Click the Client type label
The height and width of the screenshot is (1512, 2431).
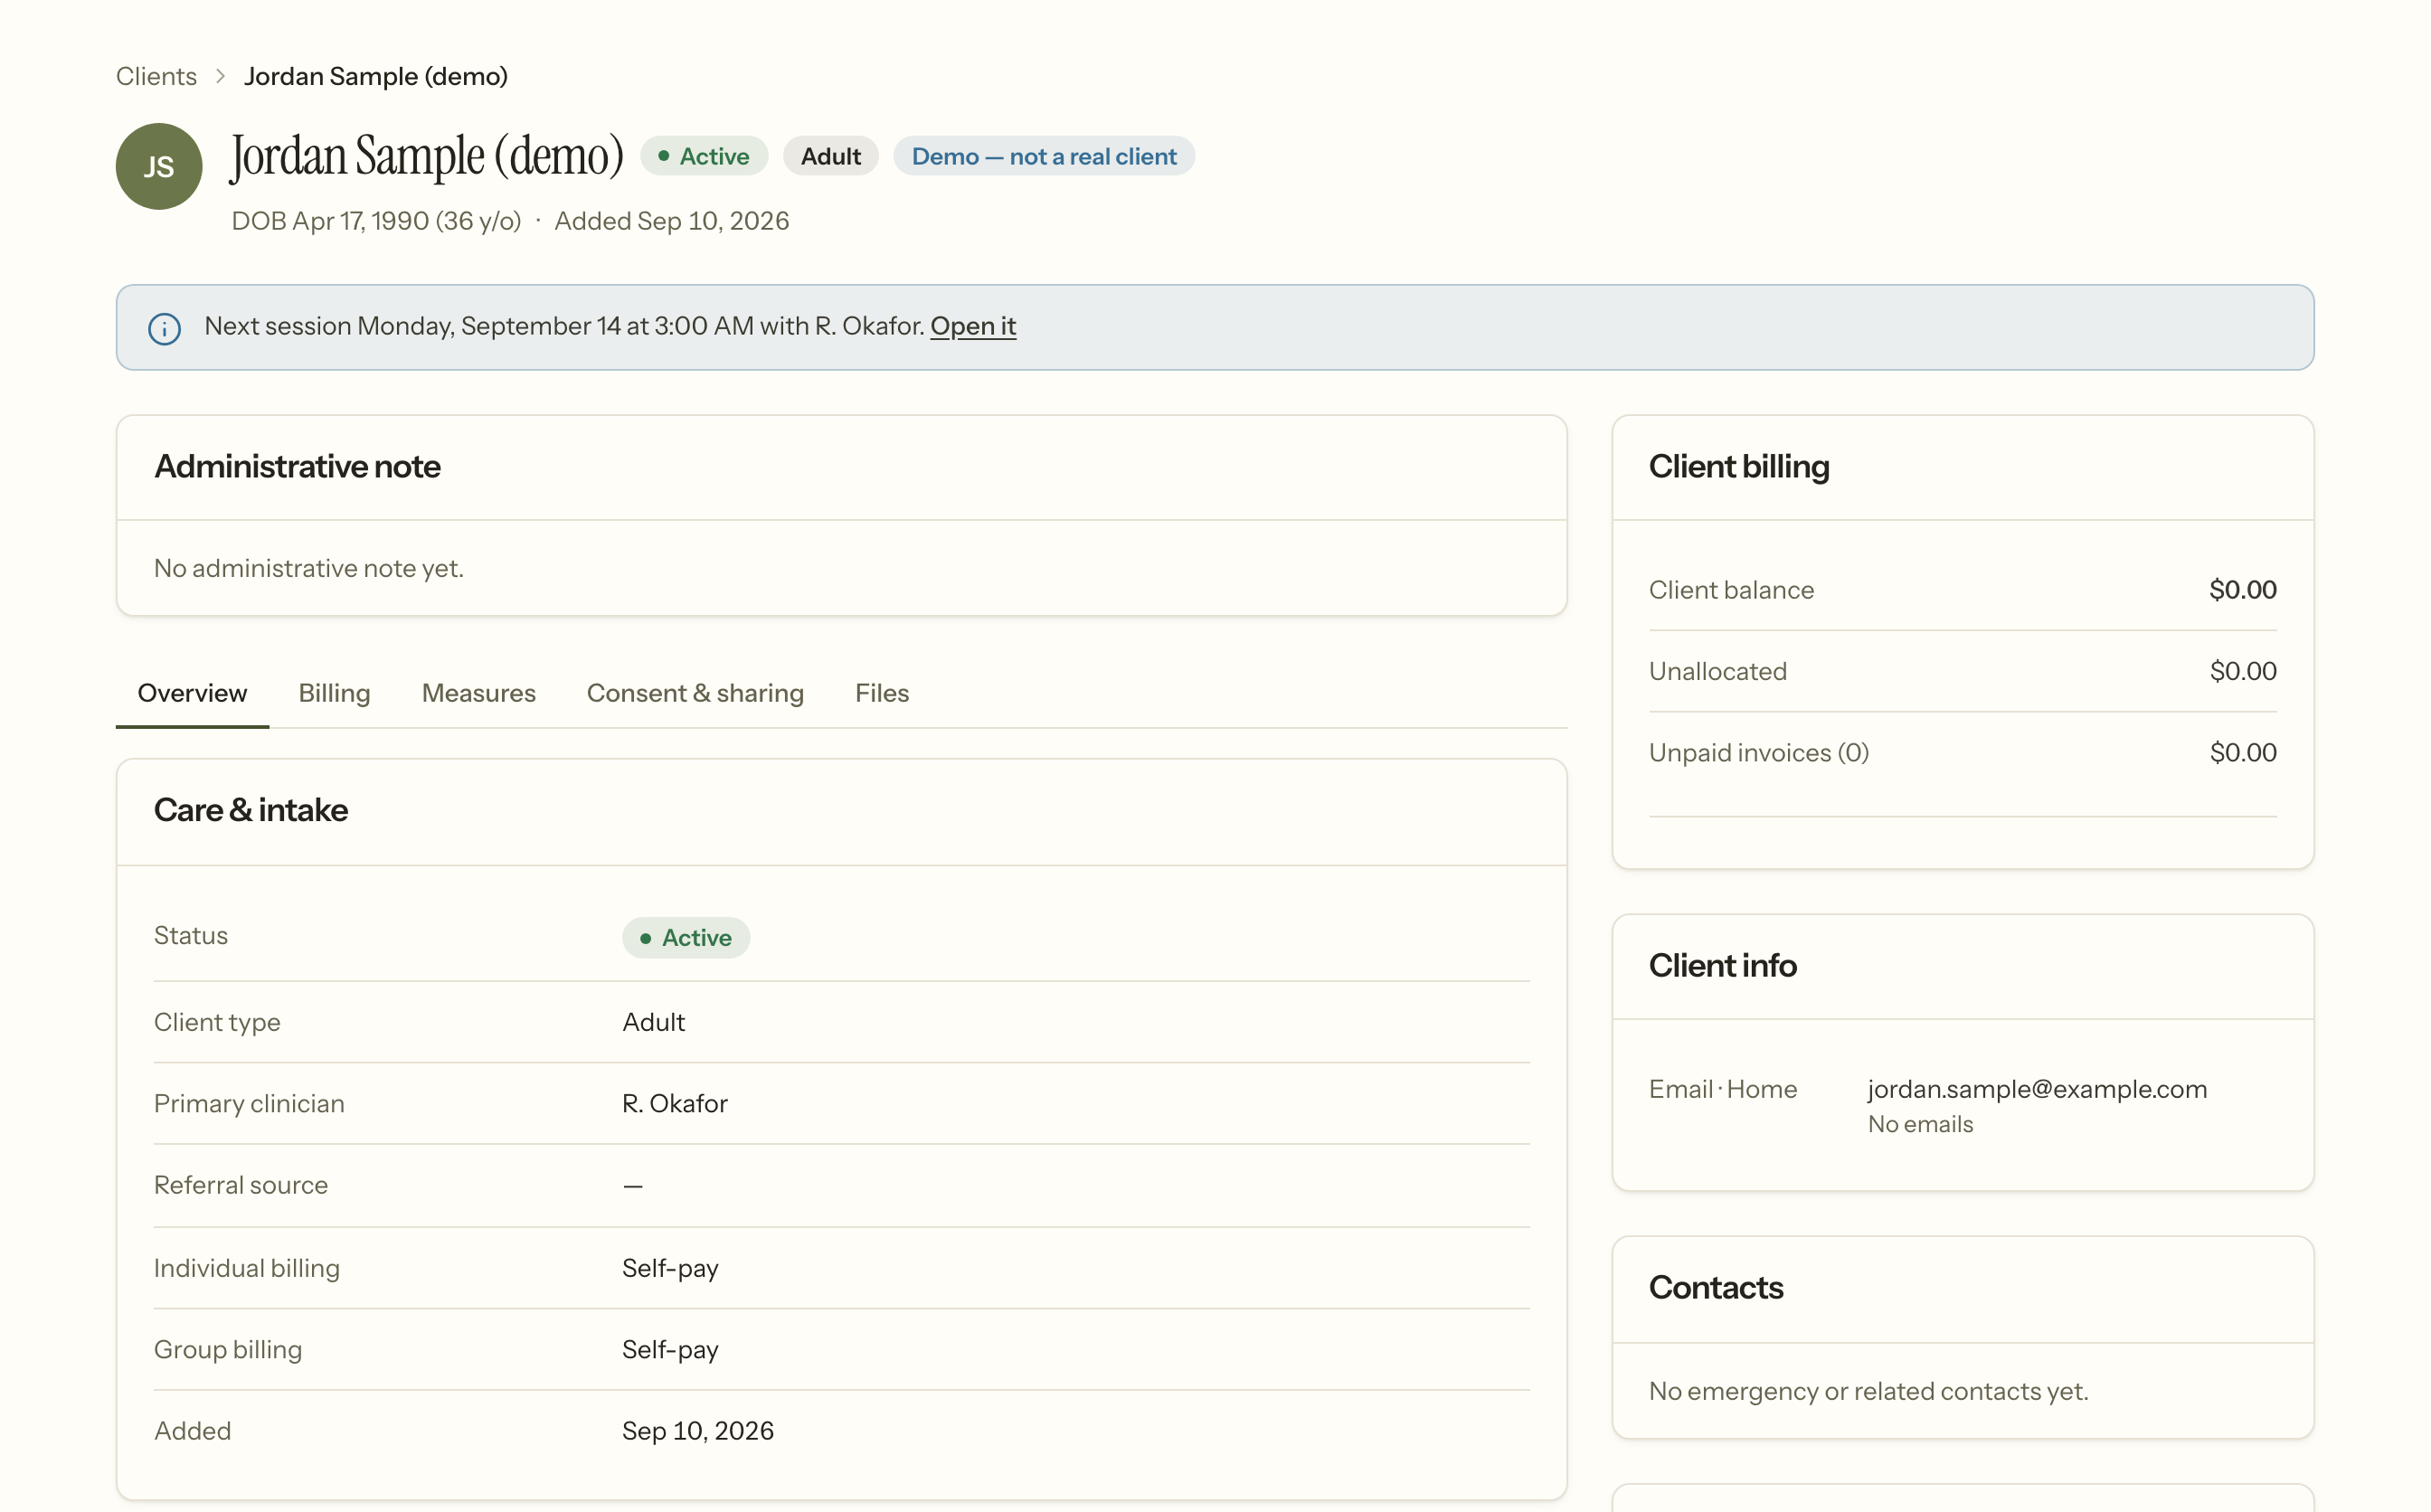217,1022
